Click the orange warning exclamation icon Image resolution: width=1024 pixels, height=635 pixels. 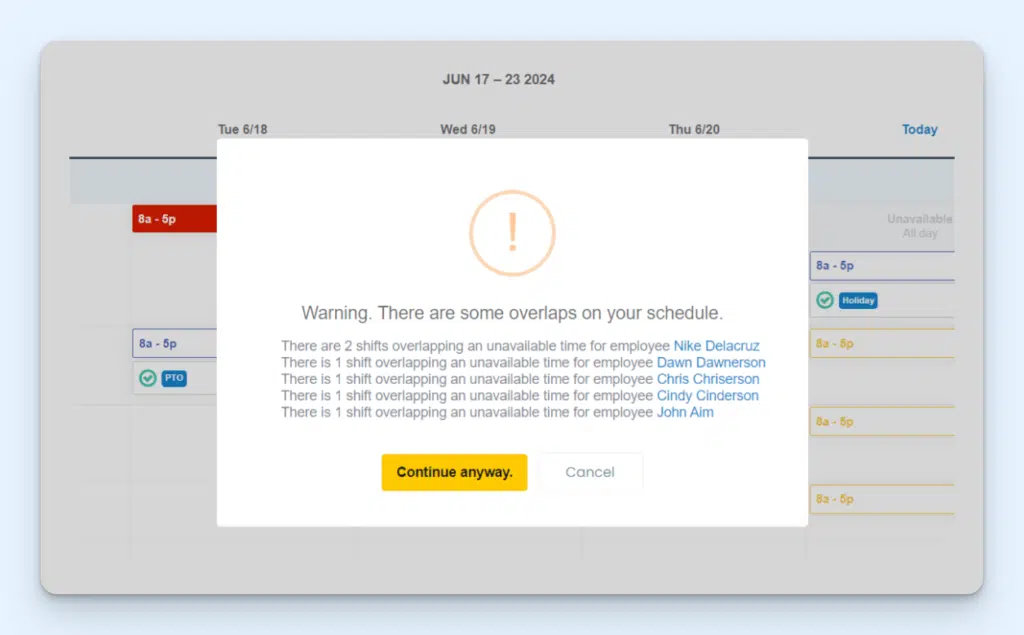[x=512, y=232]
